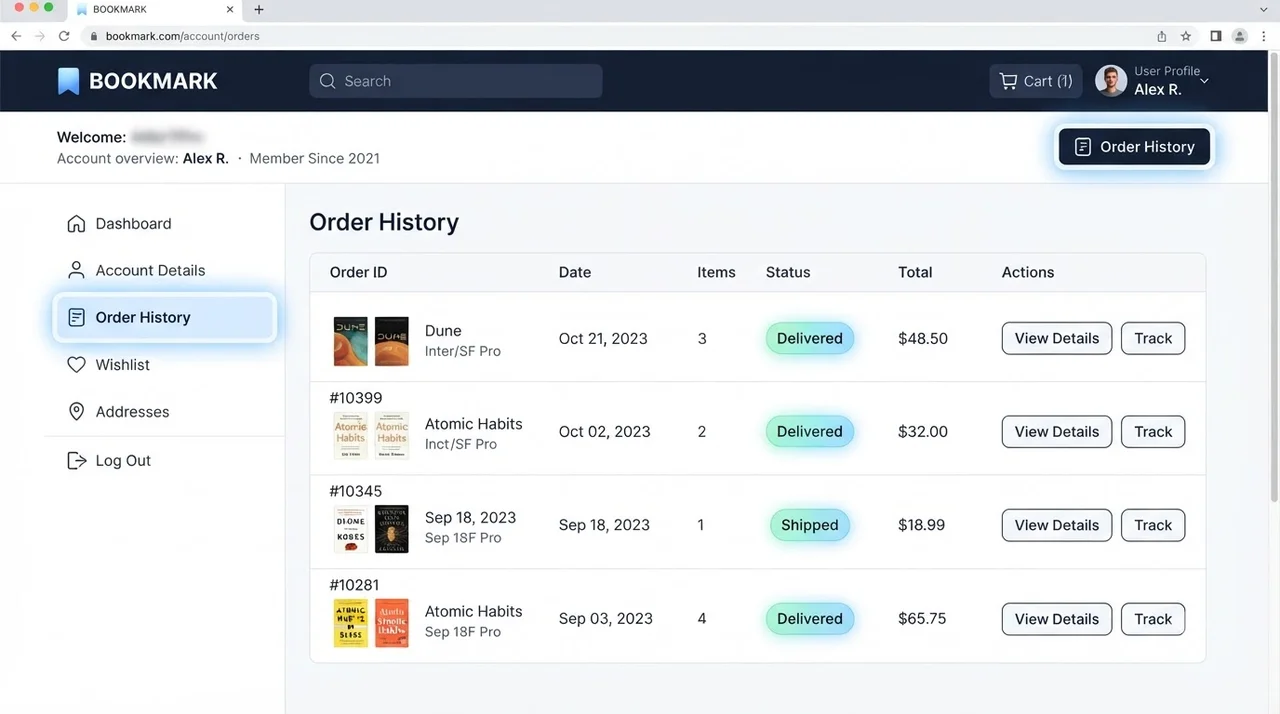
Task: Reload the bookmark.com orders page
Action: point(64,36)
